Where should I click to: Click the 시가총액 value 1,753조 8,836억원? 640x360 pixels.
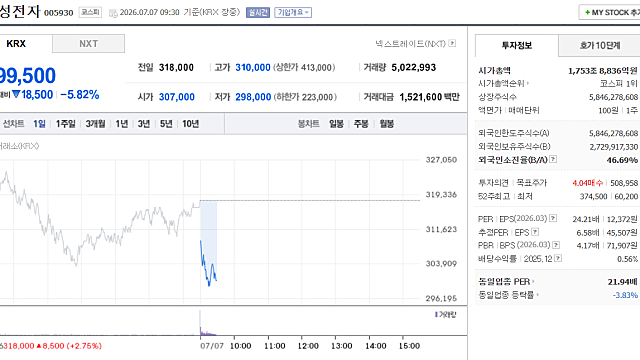click(x=602, y=71)
